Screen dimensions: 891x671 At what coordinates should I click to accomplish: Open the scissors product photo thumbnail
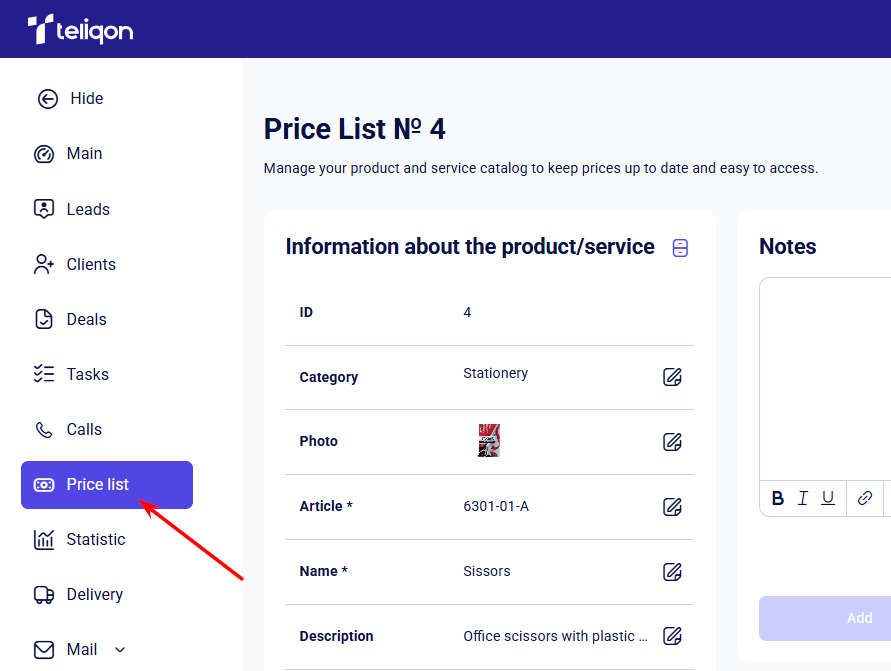489,441
